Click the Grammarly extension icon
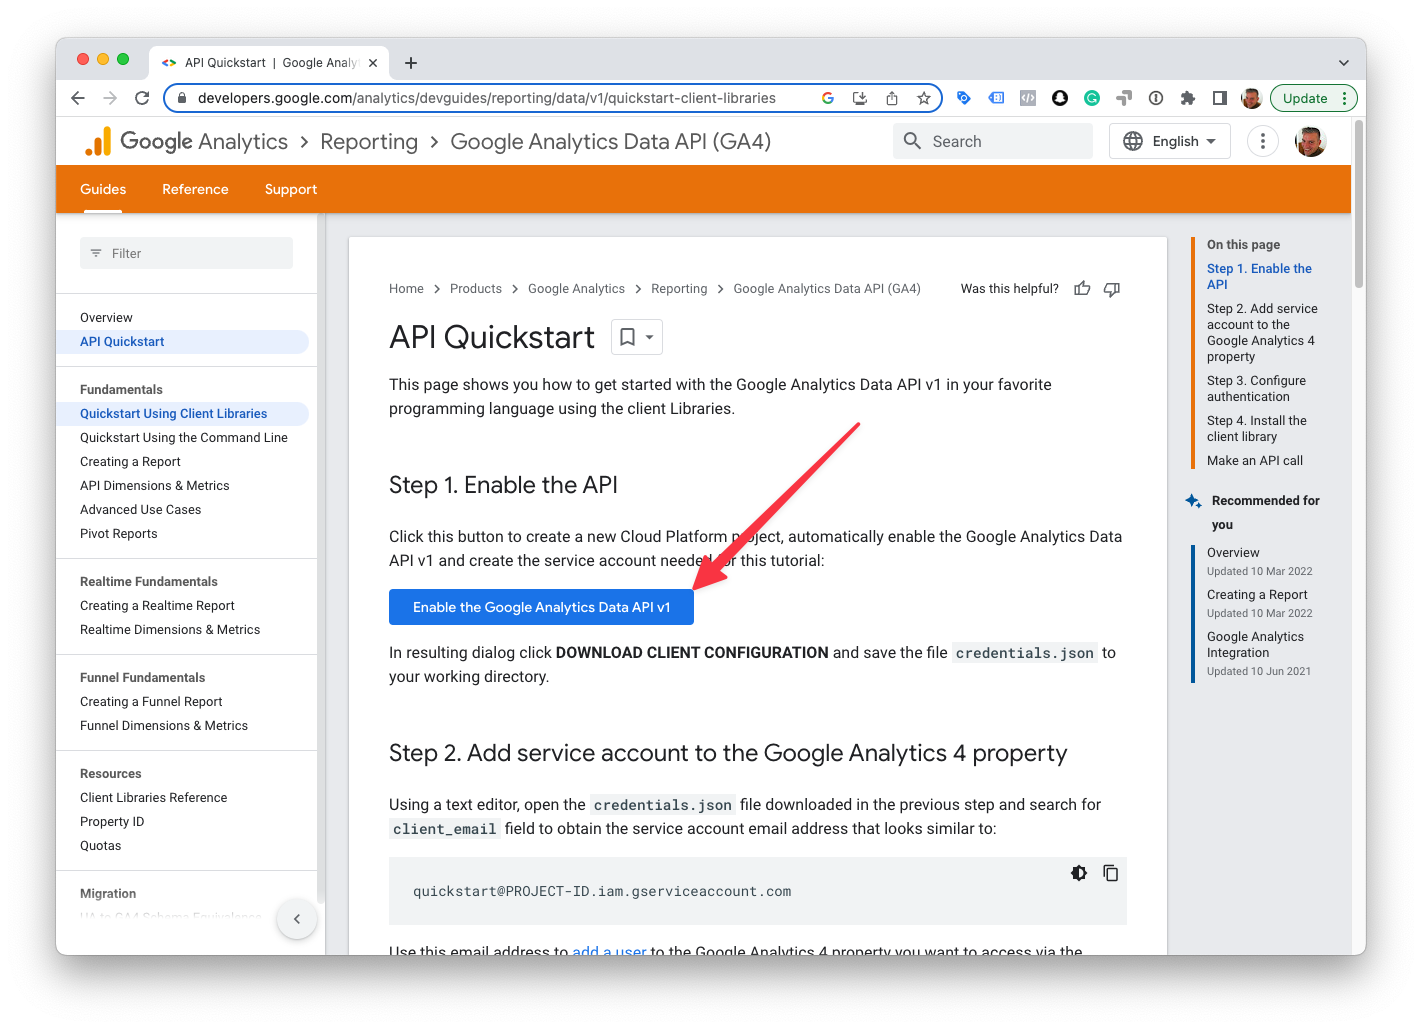 pyautogui.click(x=1092, y=98)
